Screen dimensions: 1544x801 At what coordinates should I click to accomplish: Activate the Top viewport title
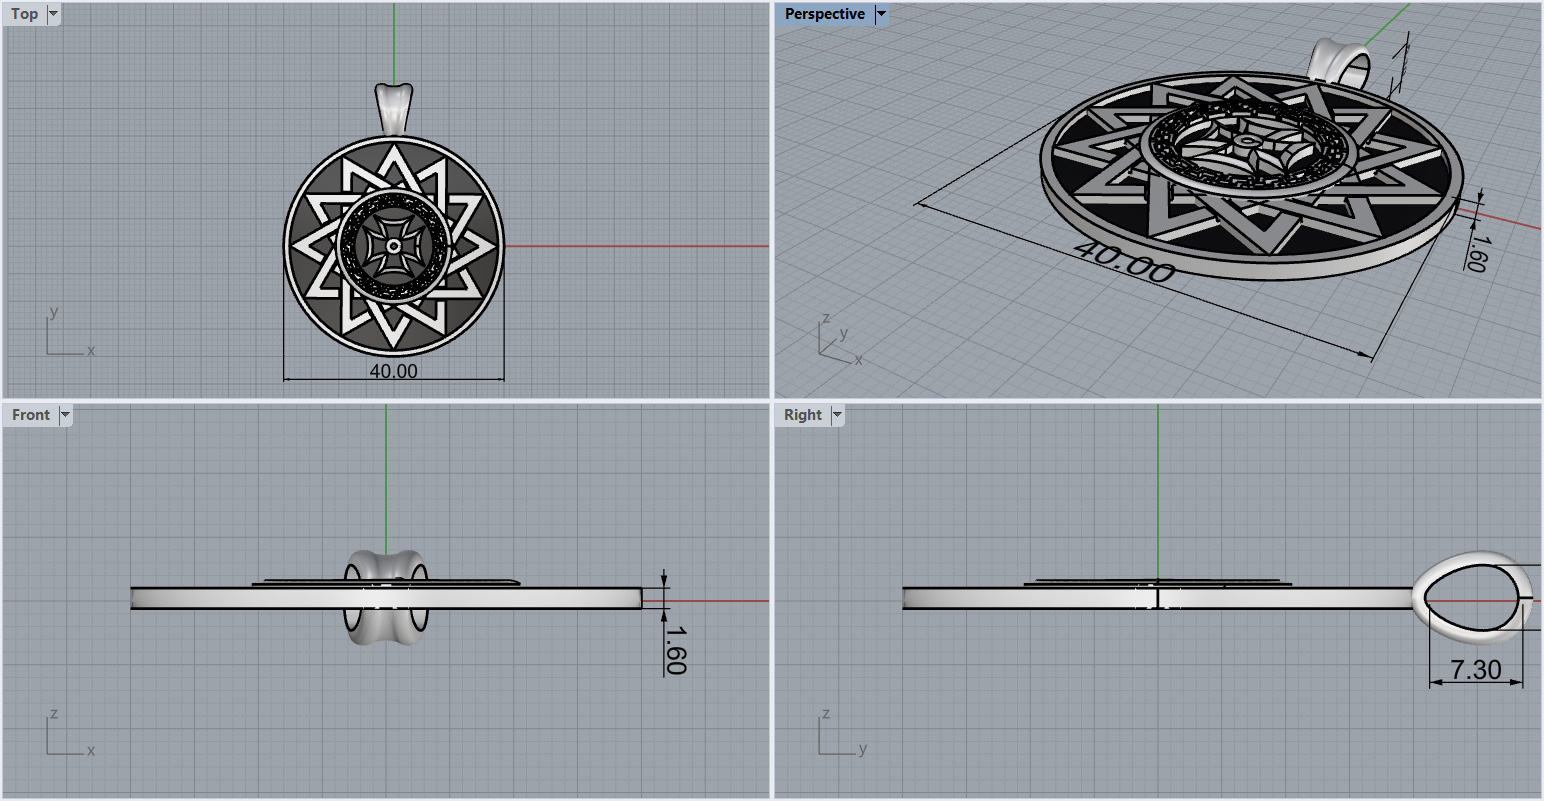pos(25,14)
